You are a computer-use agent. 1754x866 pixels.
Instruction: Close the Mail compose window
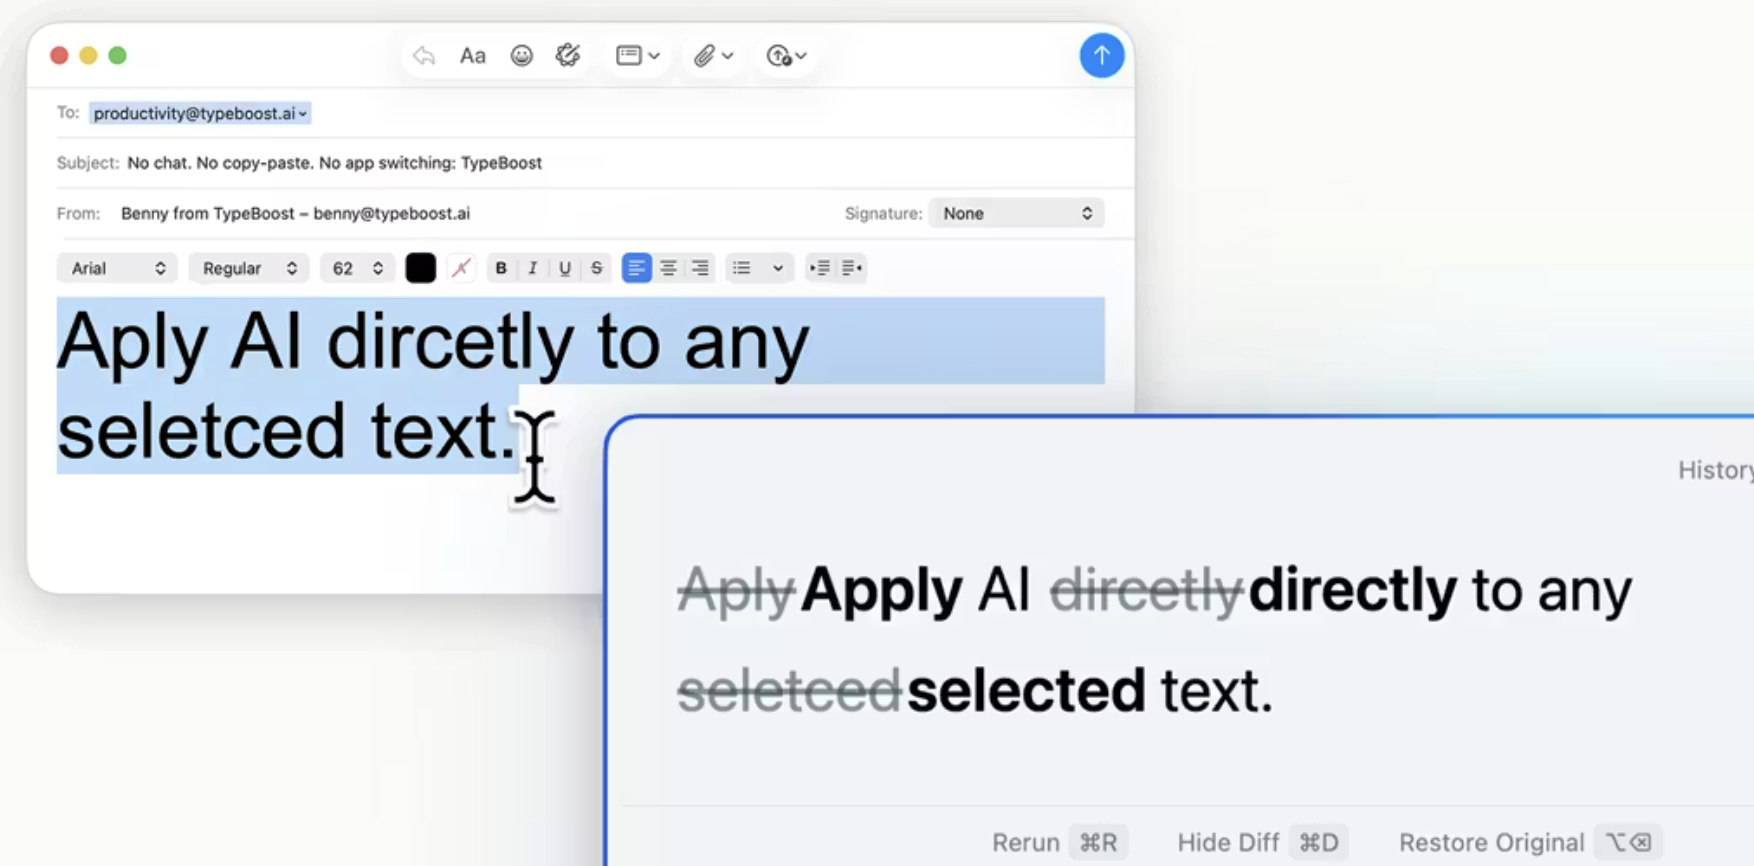coord(59,55)
